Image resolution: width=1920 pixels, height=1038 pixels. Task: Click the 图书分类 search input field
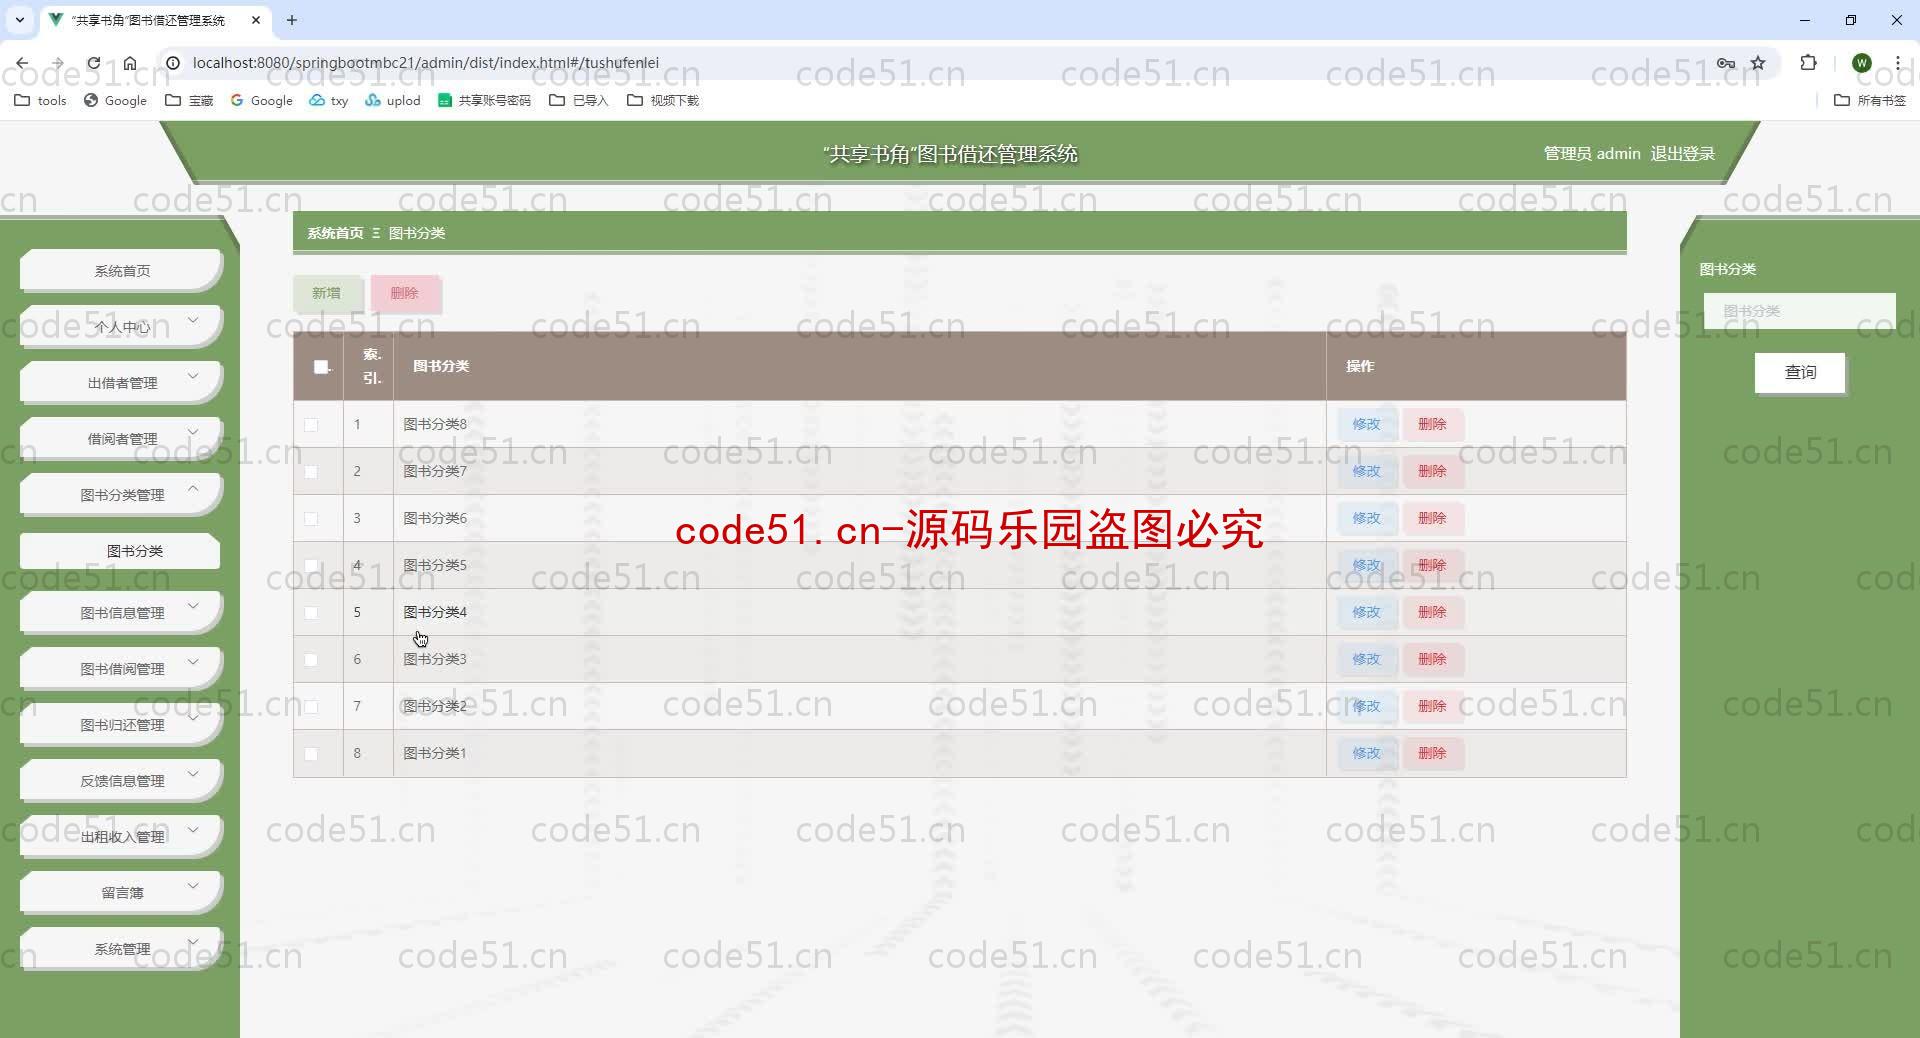[x=1799, y=311]
